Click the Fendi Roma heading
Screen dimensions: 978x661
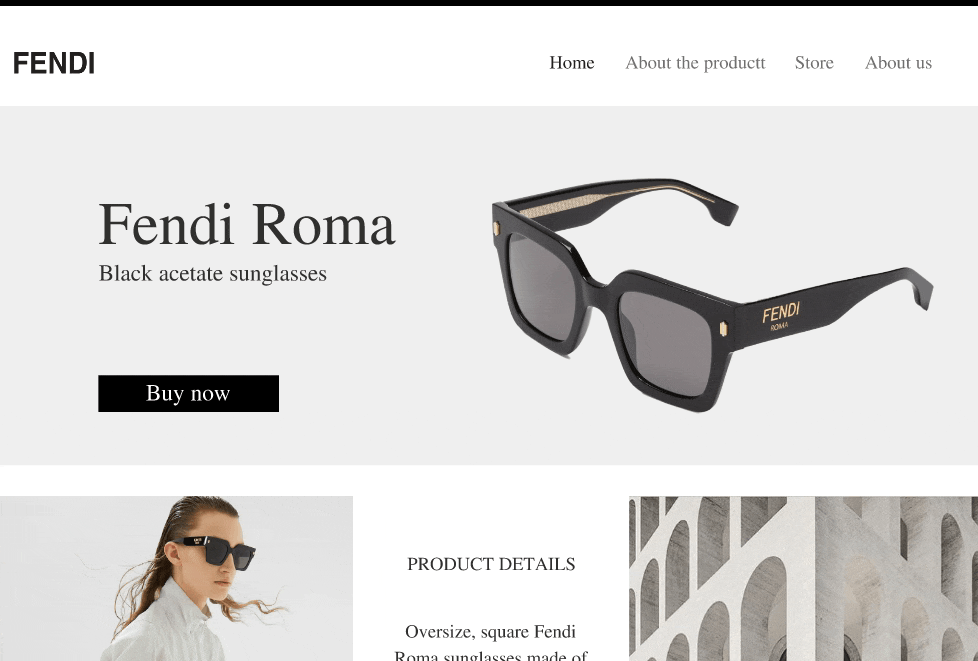coord(246,224)
